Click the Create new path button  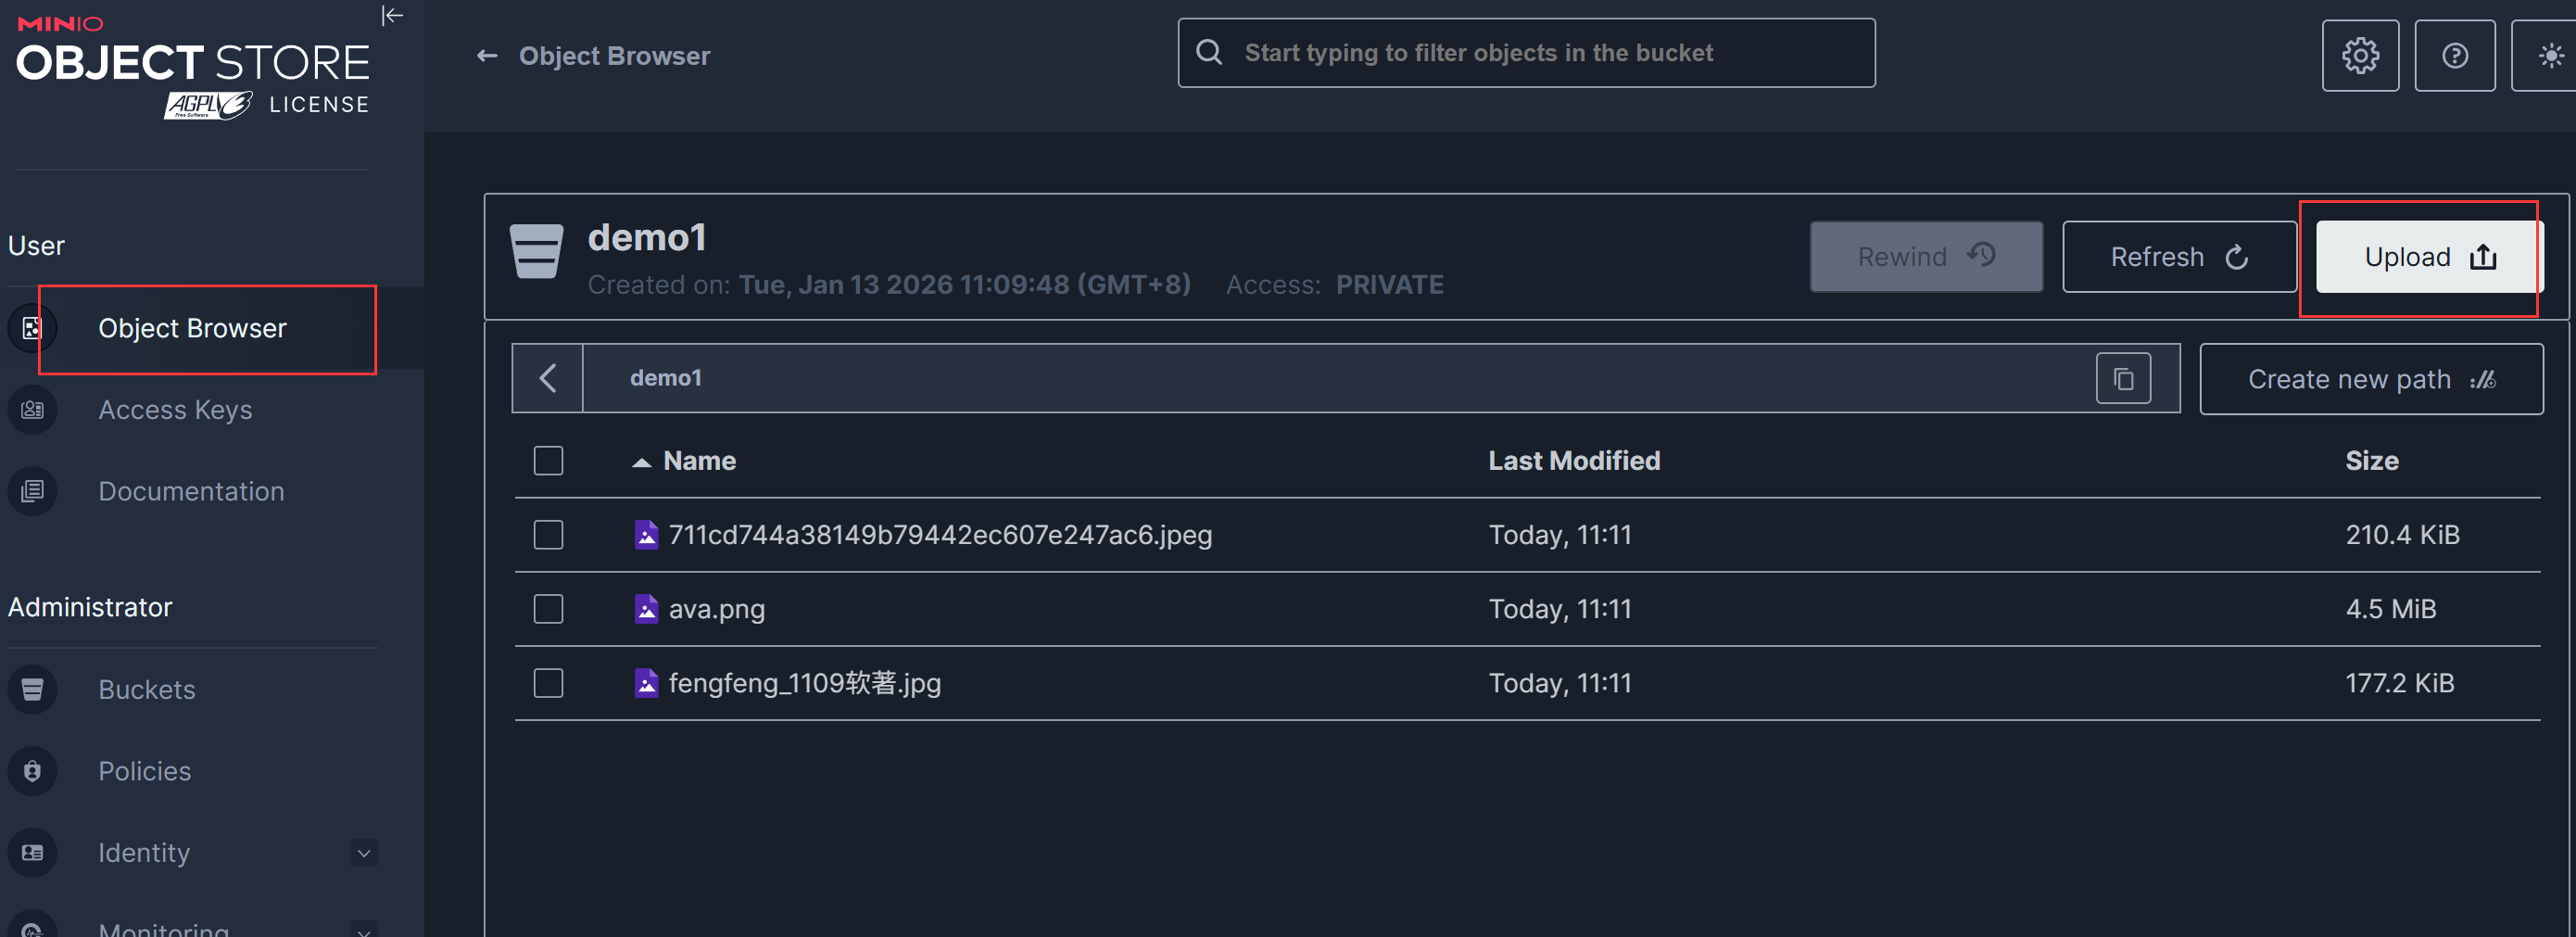pyautogui.click(x=2370, y=379)
